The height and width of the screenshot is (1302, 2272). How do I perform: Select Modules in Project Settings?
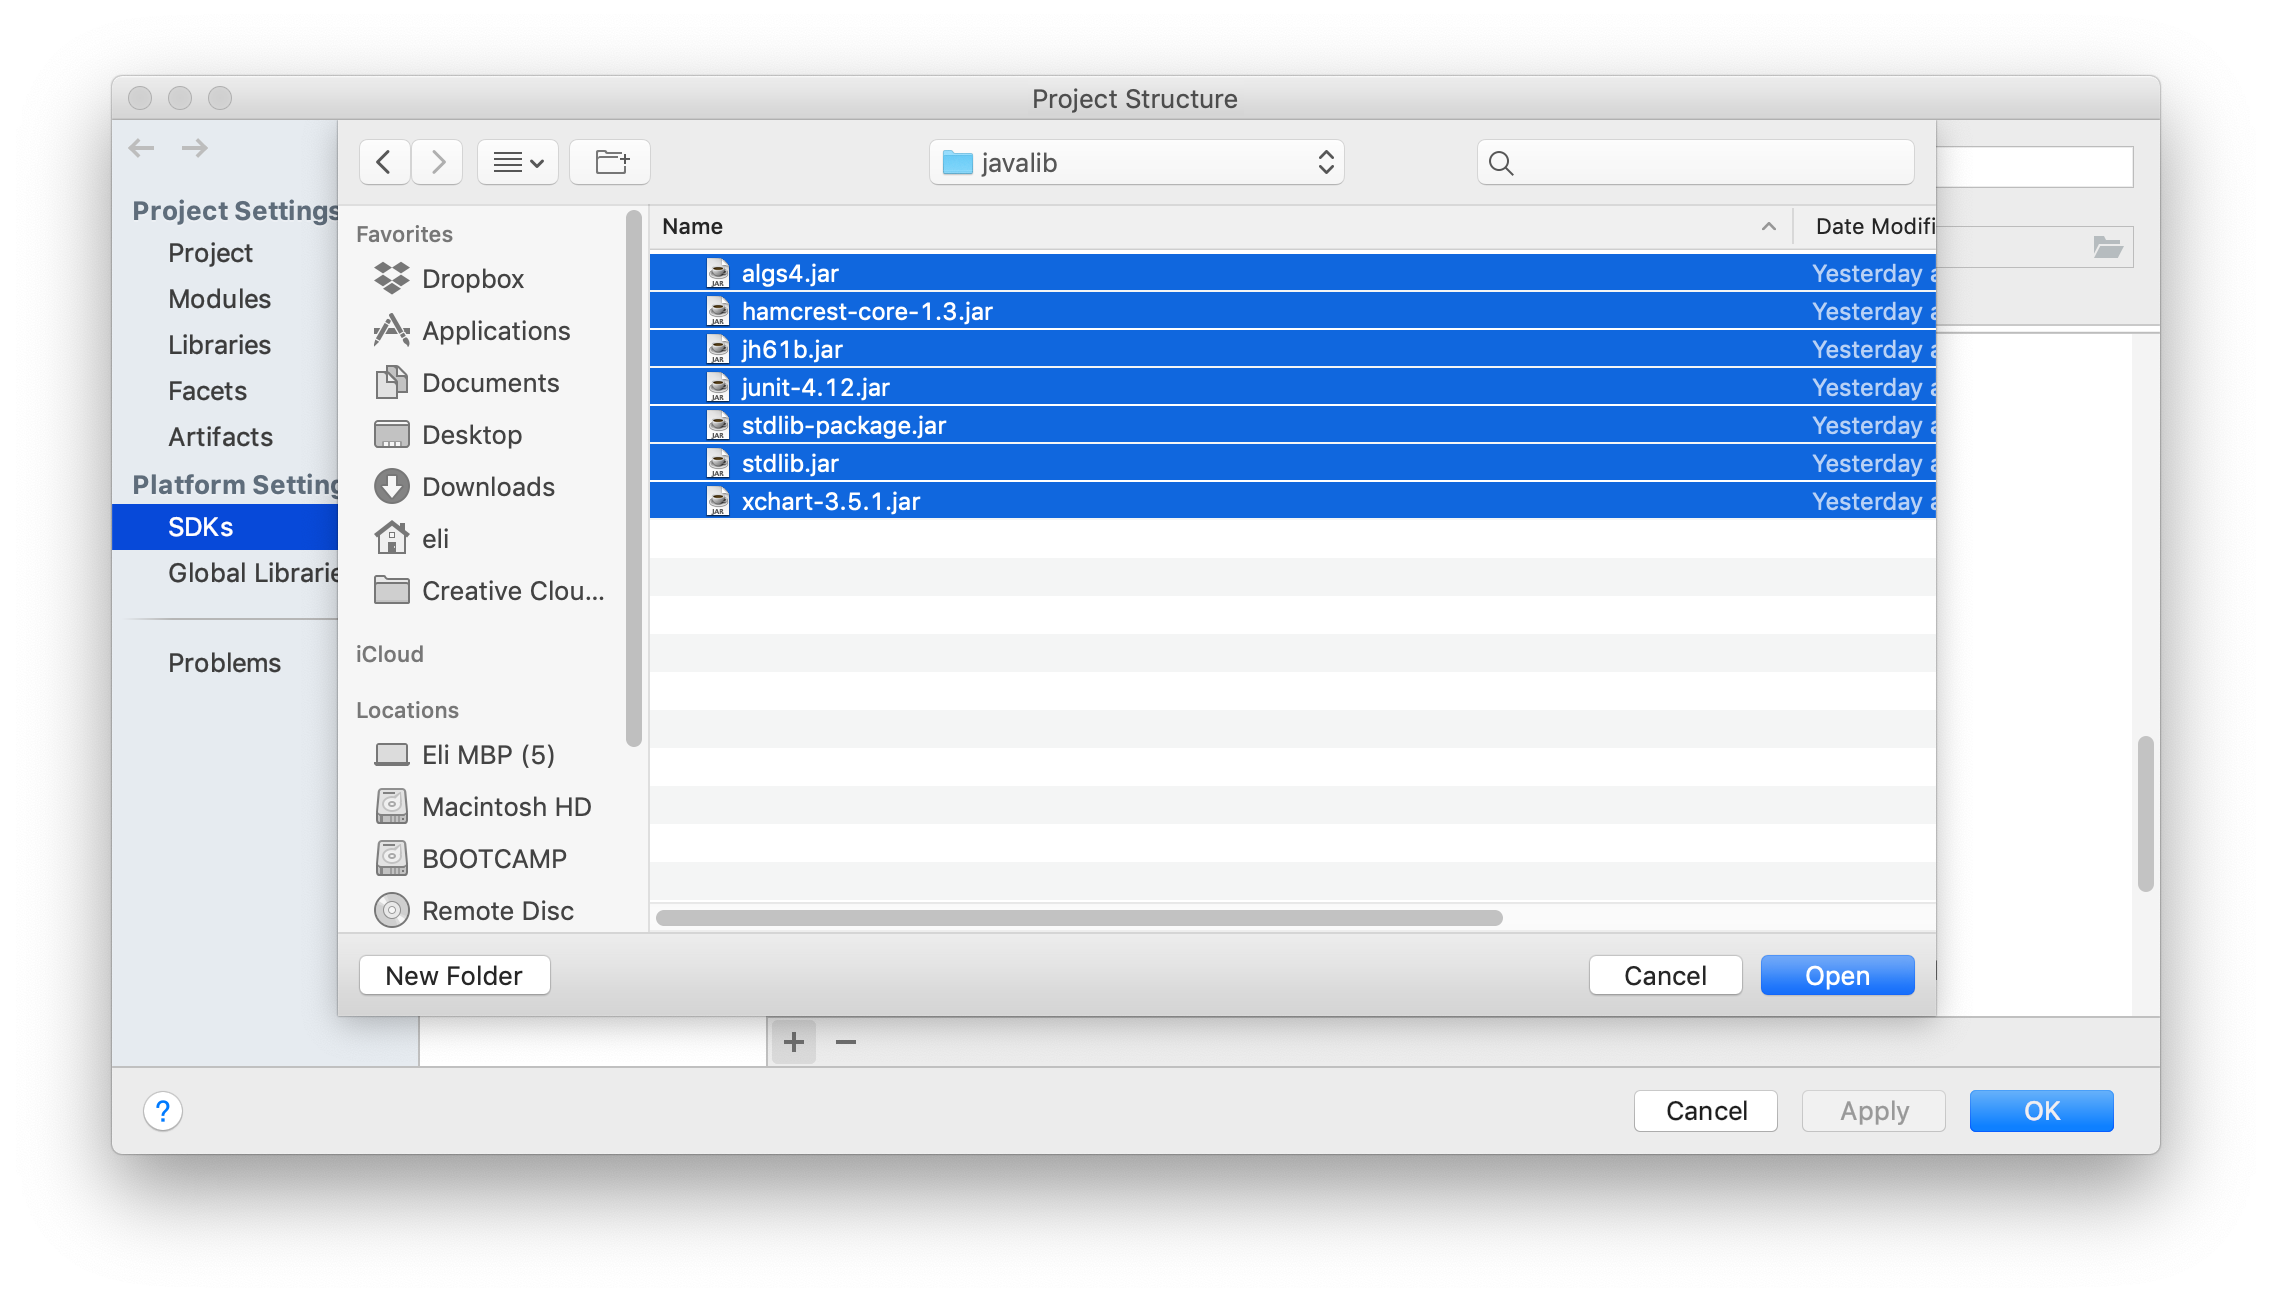click(219, 299)
